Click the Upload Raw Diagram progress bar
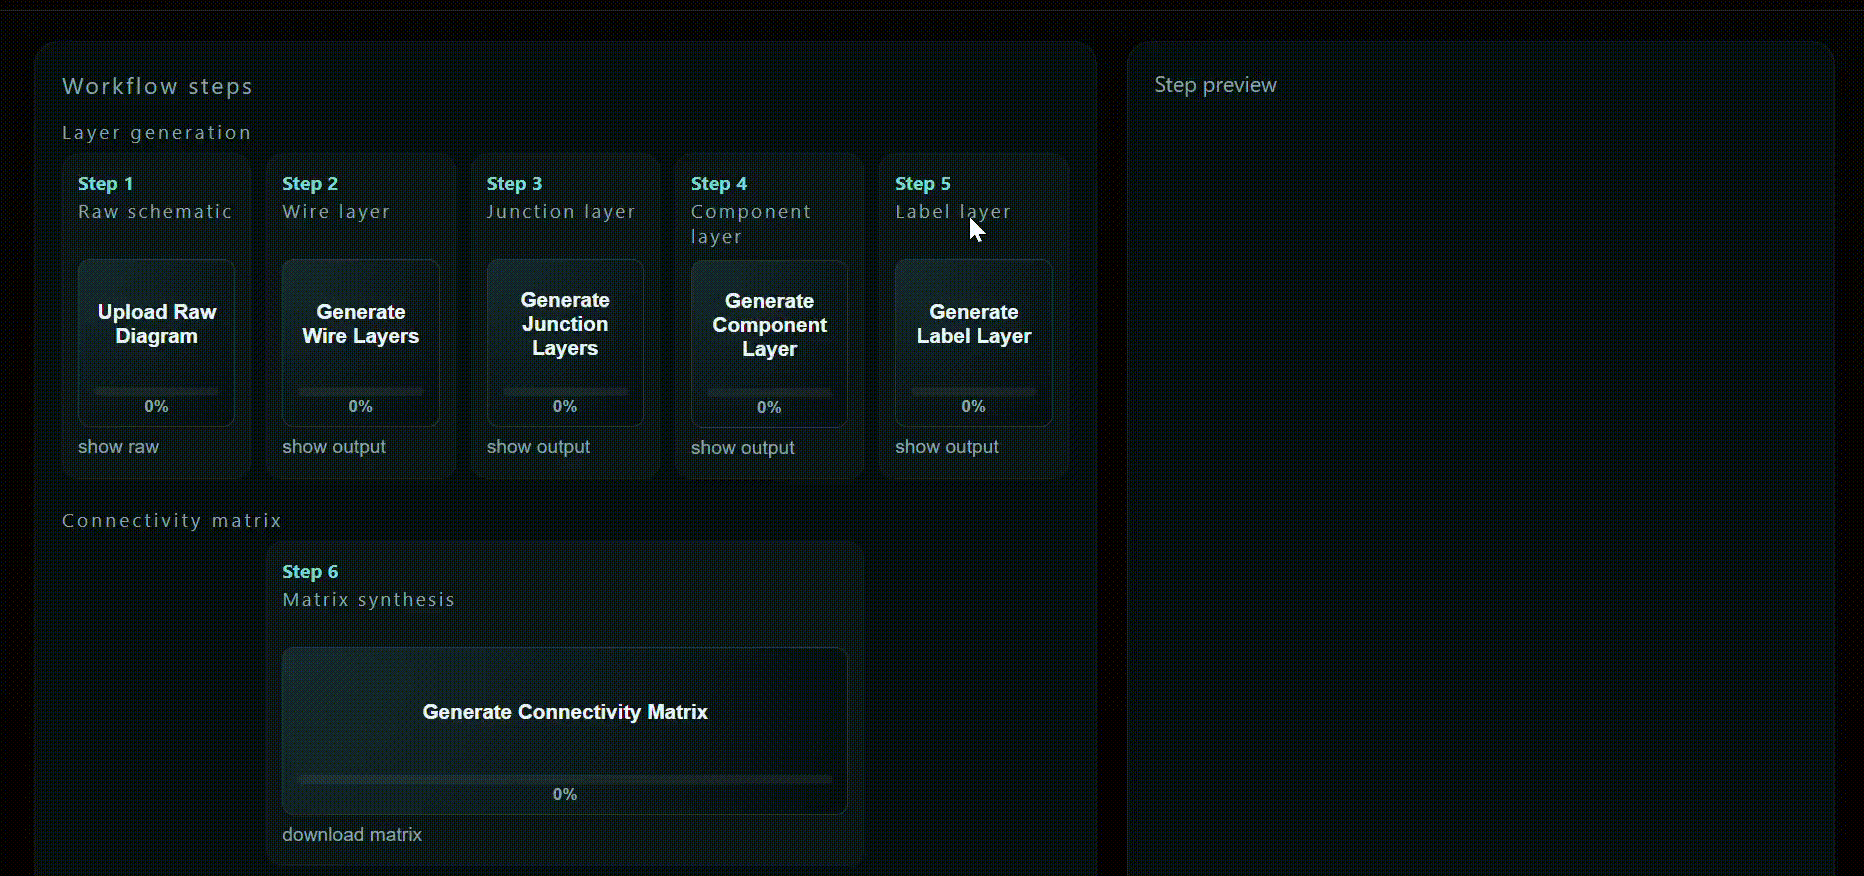1864x876 pixels. 156,391
